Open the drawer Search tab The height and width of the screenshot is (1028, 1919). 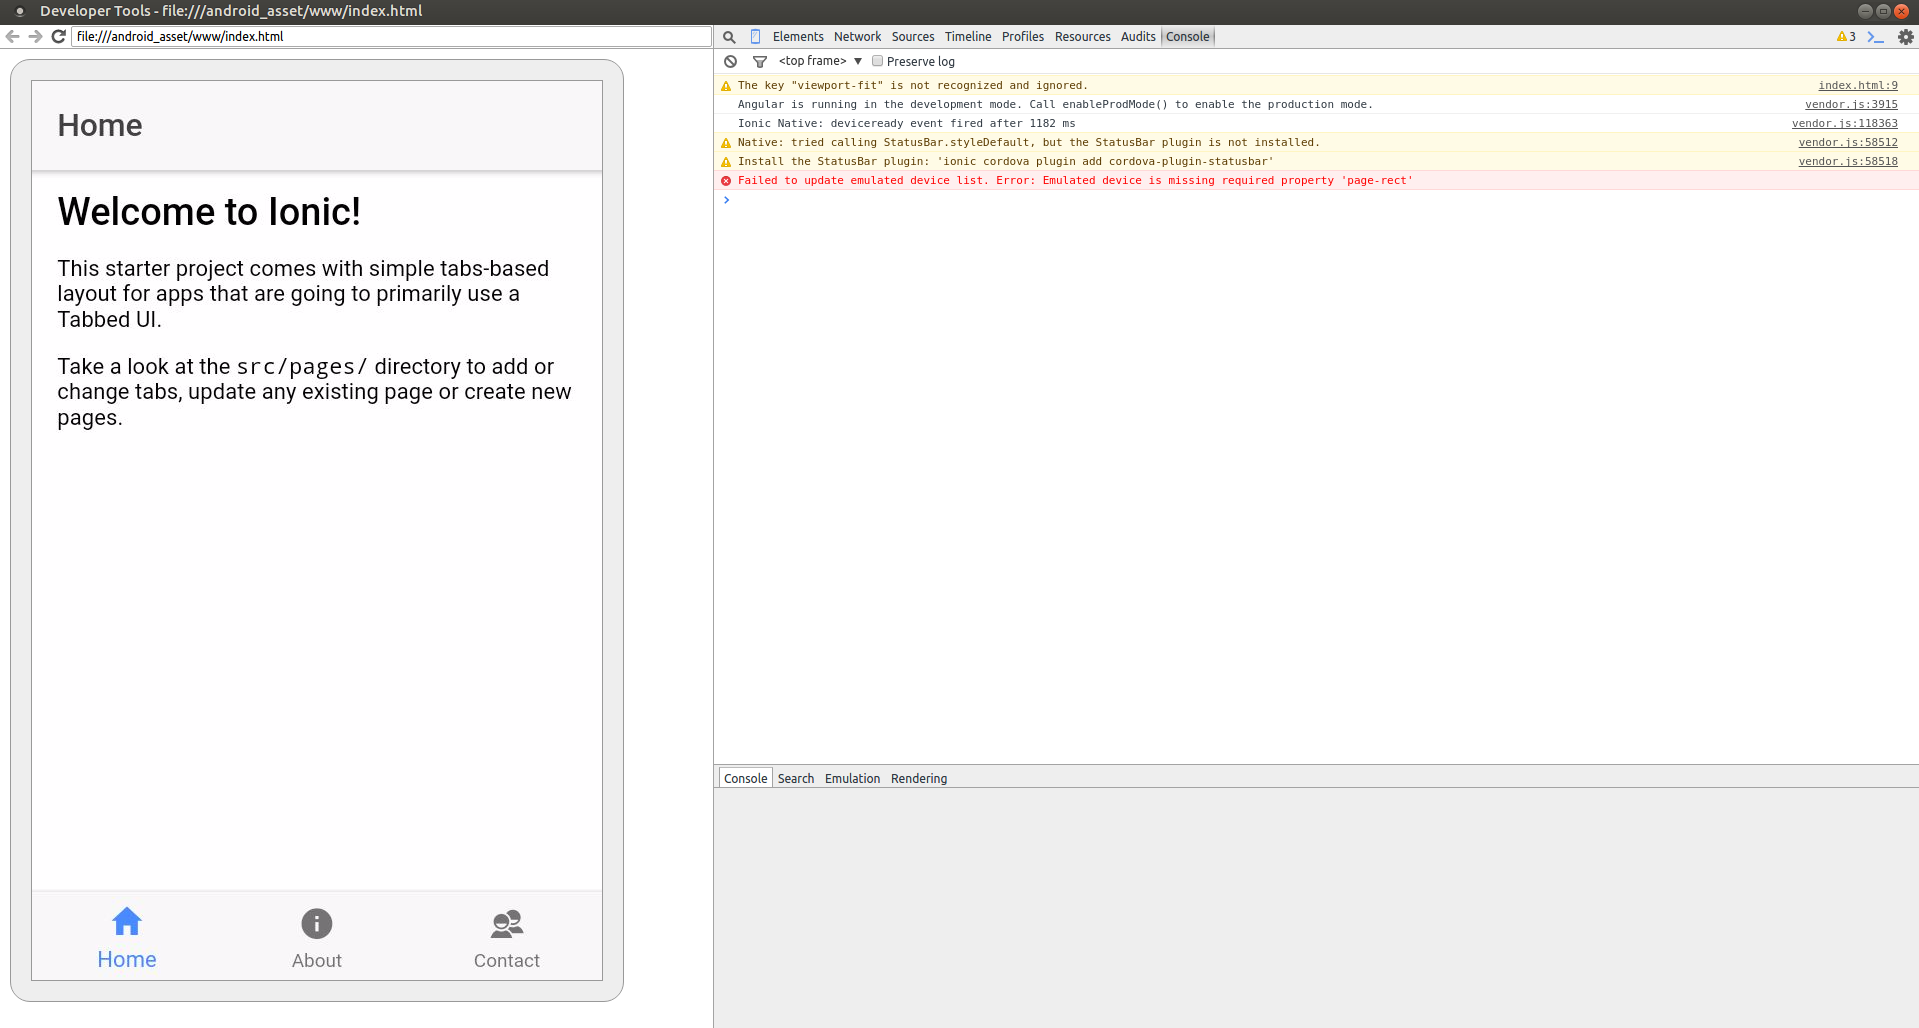pyautogui.click(x=796, y=778)
